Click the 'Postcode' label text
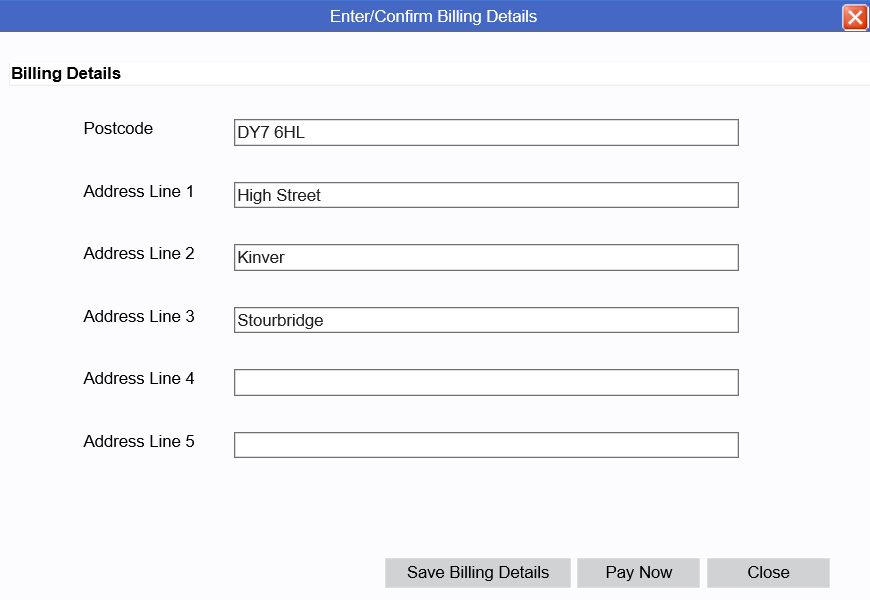Screen dimensions: 870x600 pyautogui.click(x=118, y=128)
